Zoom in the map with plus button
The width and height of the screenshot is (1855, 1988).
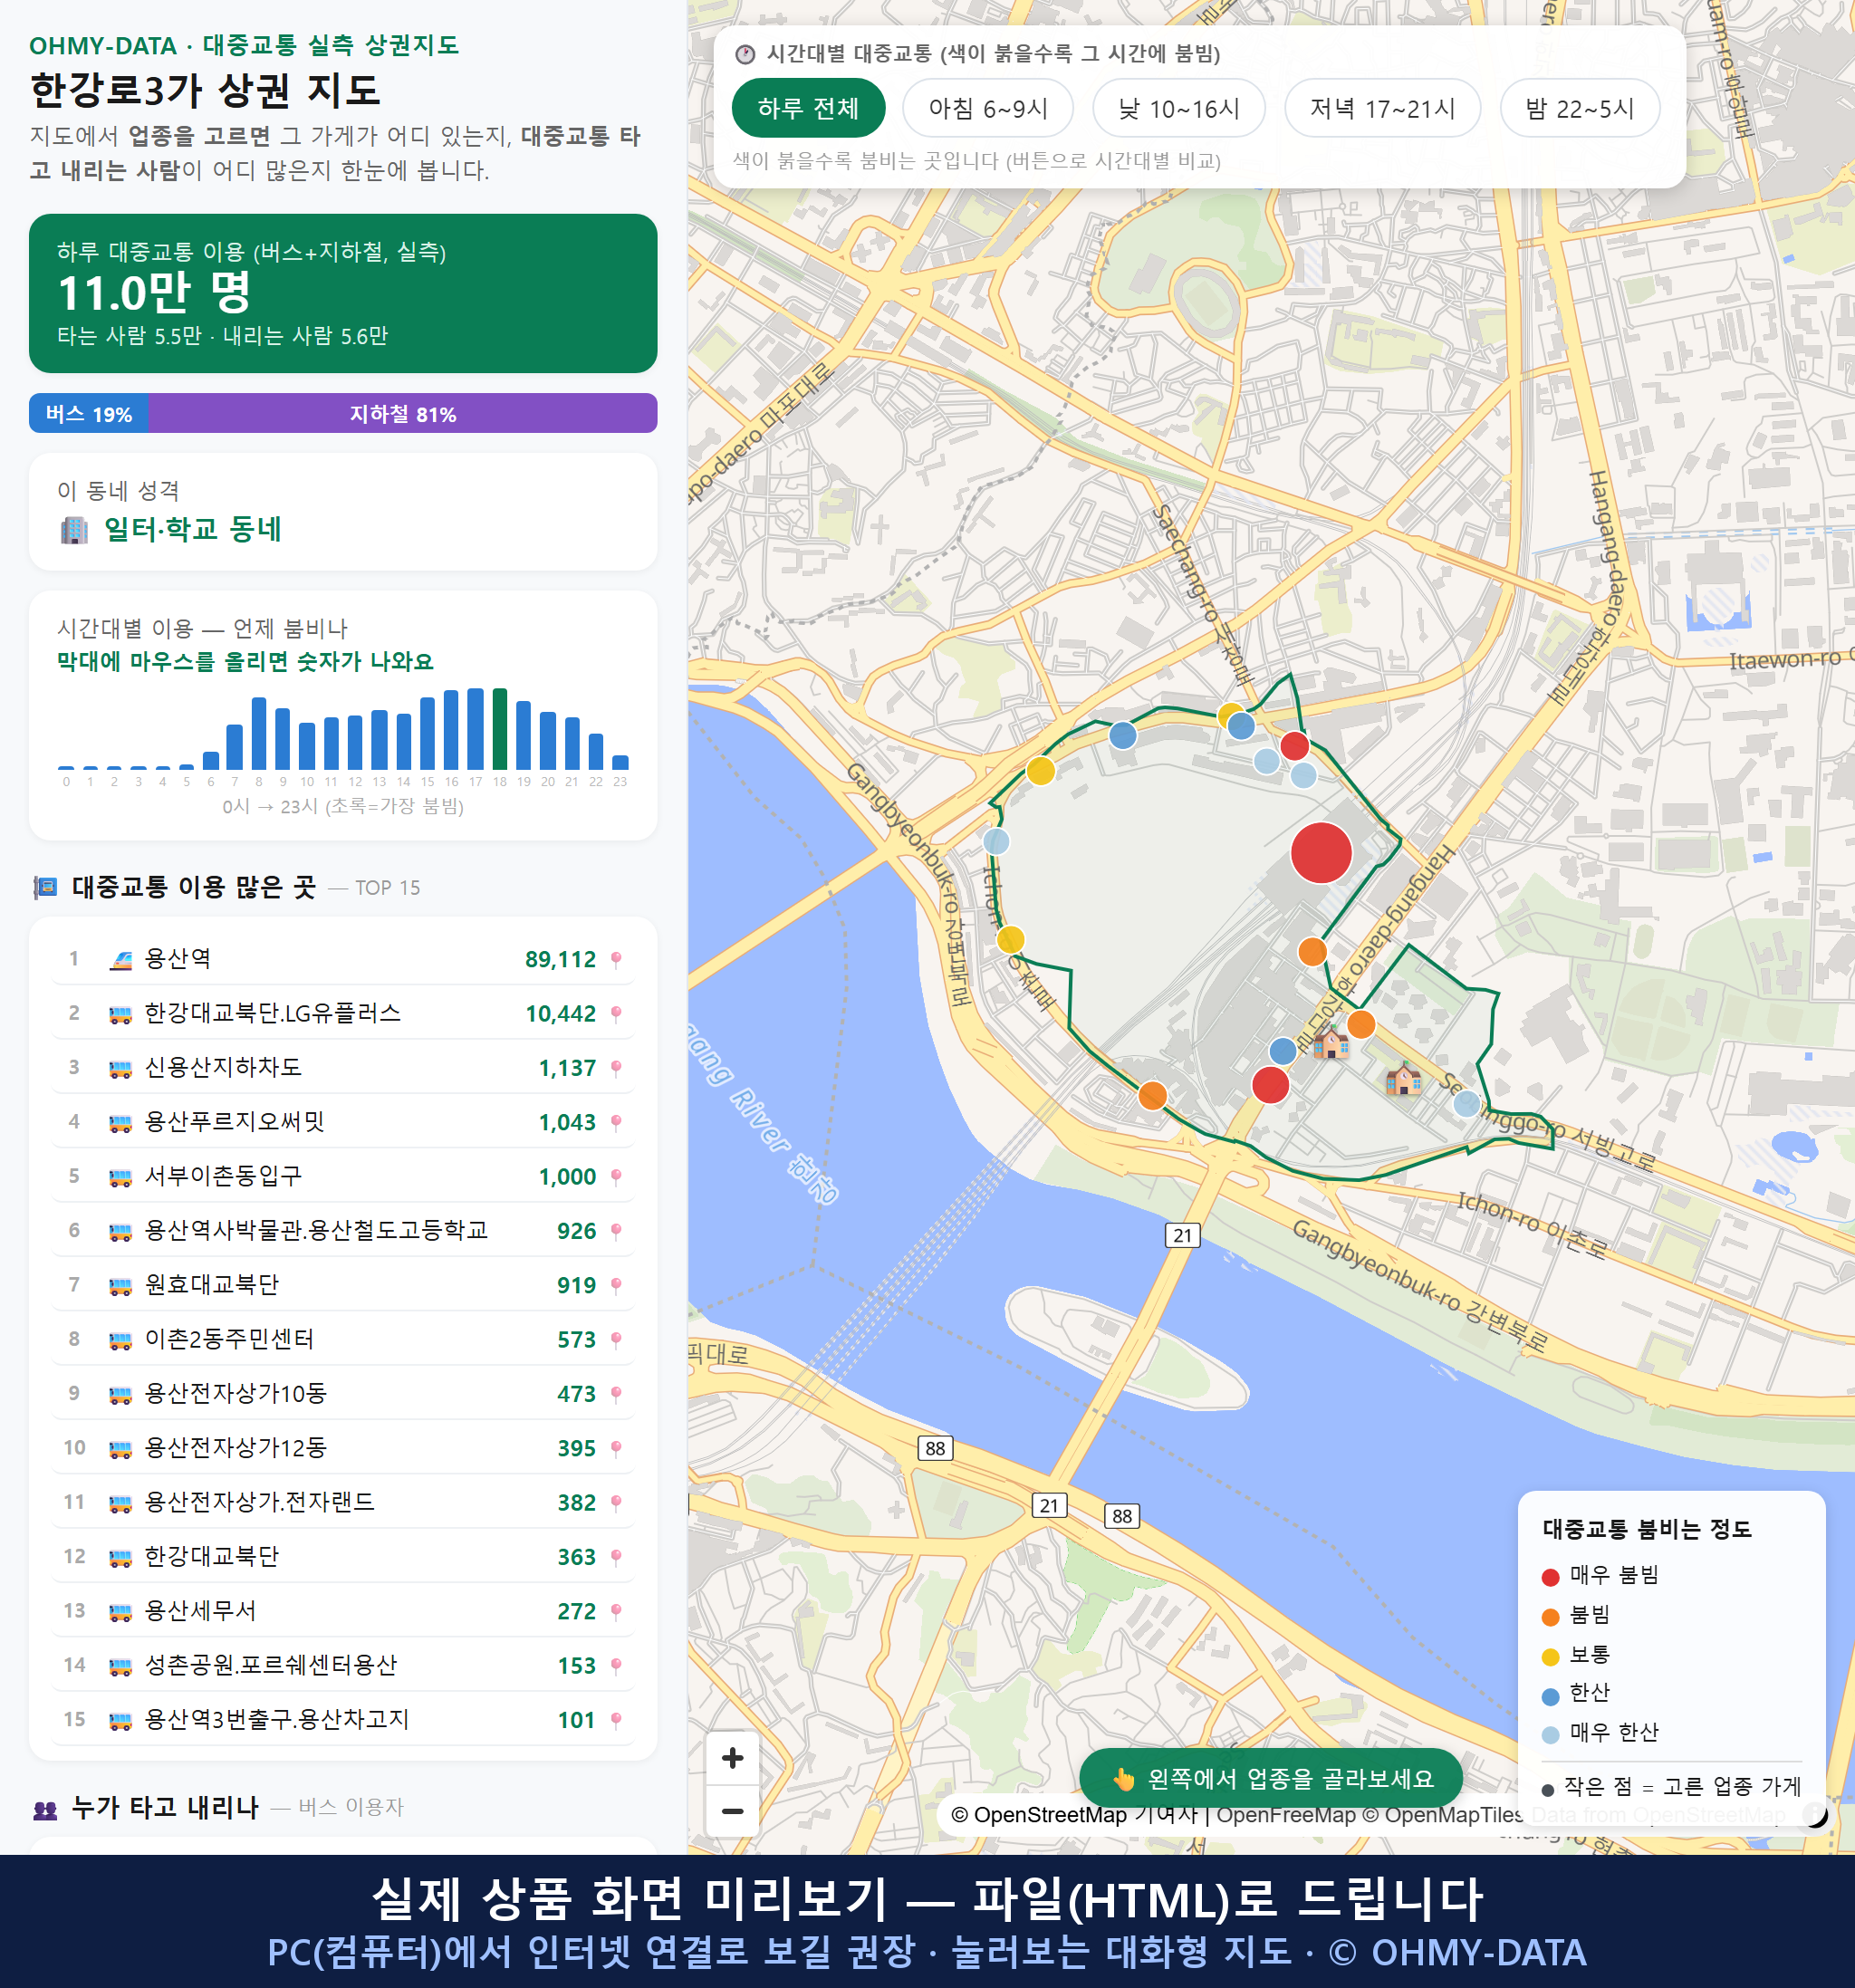tap(732, 1758)
